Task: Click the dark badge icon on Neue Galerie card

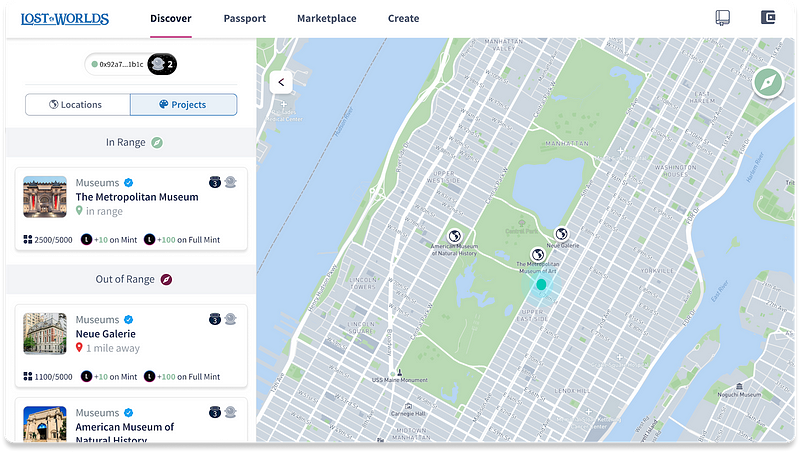Action: 215,319
